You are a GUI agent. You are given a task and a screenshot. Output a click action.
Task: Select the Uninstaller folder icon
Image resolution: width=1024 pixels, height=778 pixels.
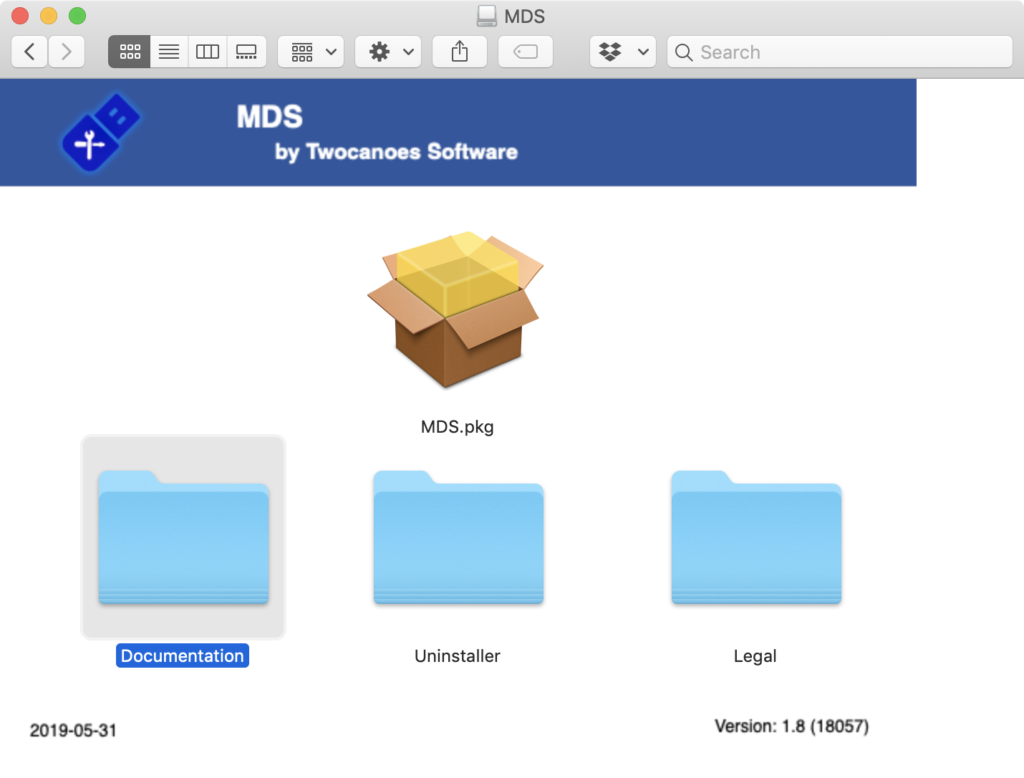click(458, 537)
